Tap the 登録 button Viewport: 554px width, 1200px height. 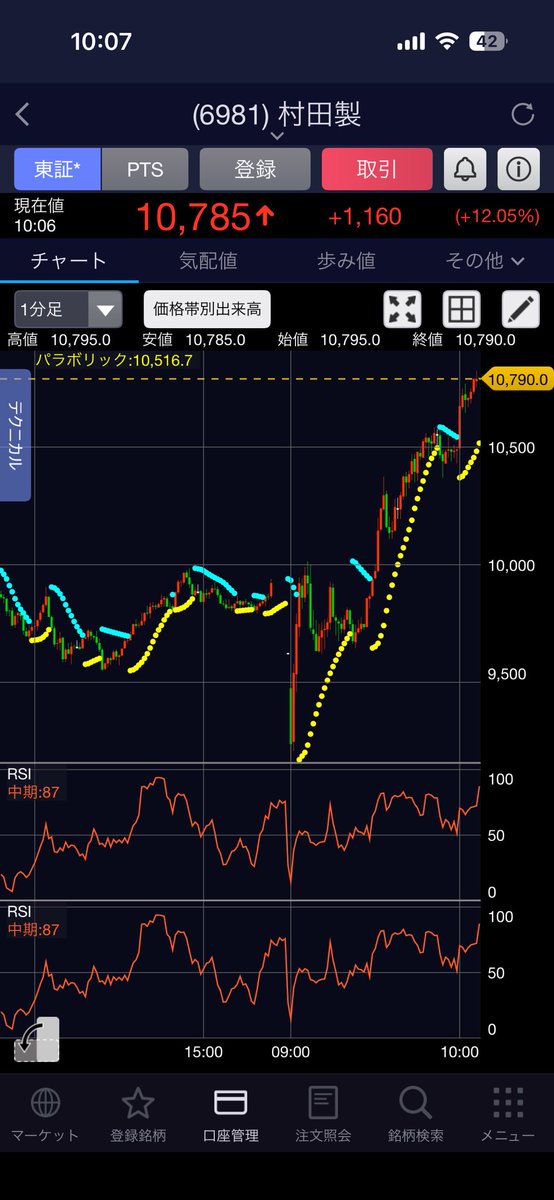255,169
